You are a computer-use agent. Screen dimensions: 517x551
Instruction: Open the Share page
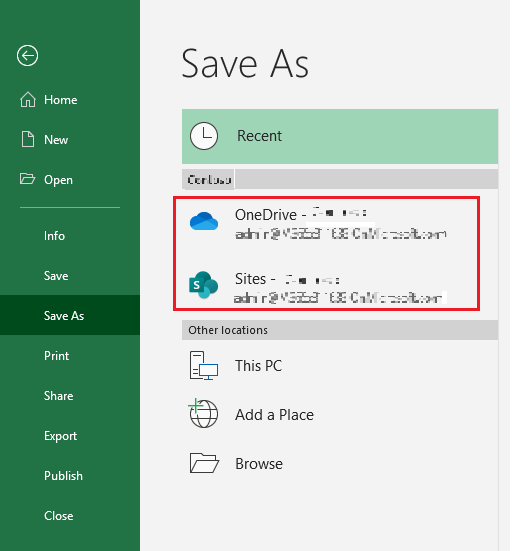70,396
